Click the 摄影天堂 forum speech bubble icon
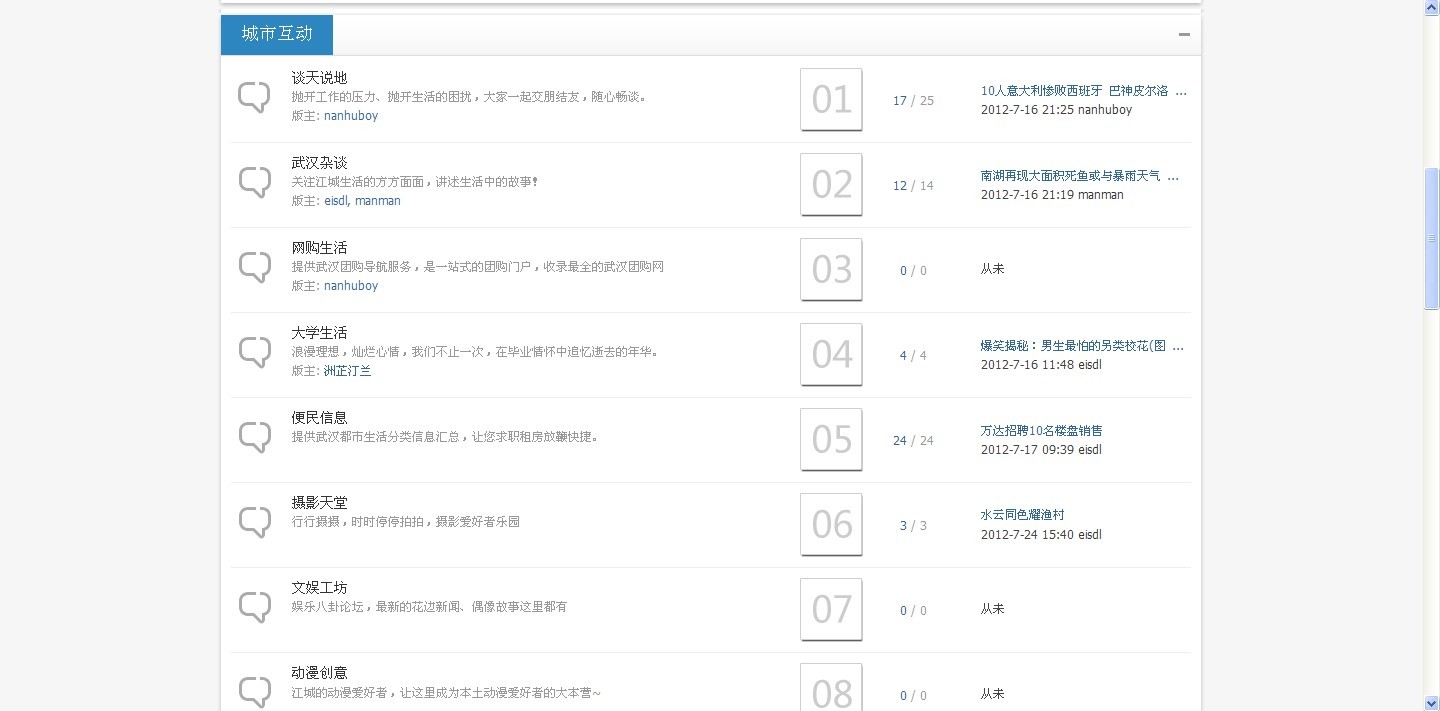 click(x=255, y=521)
